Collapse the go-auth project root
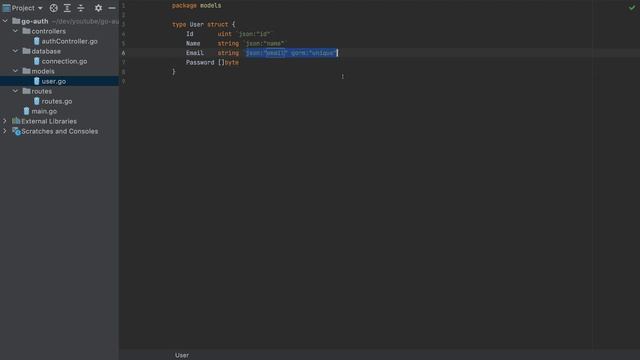Viewport: 640px width, 360px height. coord(5,21)
